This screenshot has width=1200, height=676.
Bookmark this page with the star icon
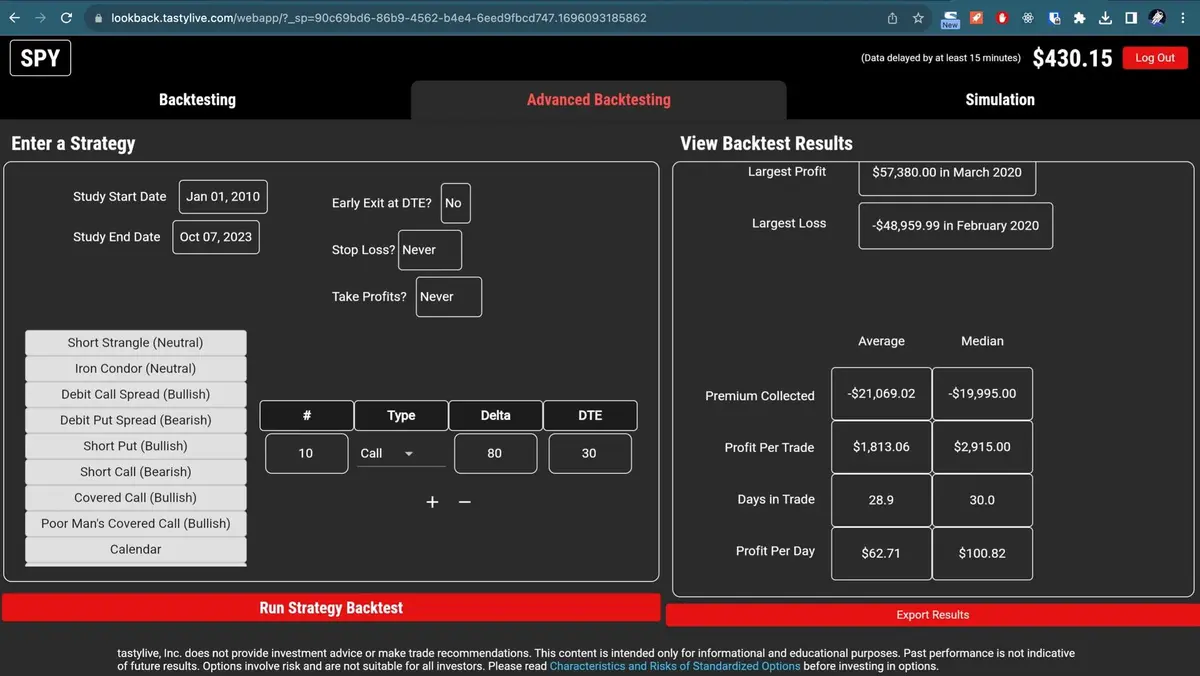[x=918, y=18]
